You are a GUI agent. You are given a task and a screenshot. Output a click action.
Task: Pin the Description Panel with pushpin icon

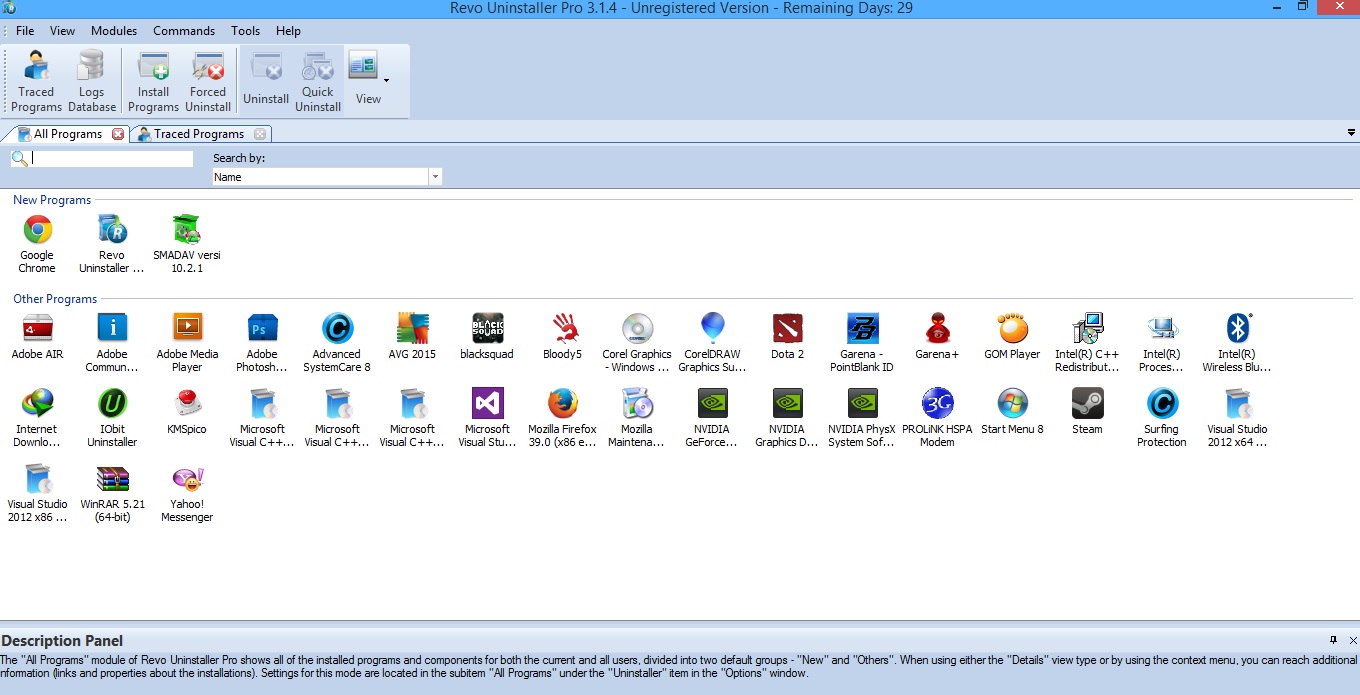coord(1333,640)
